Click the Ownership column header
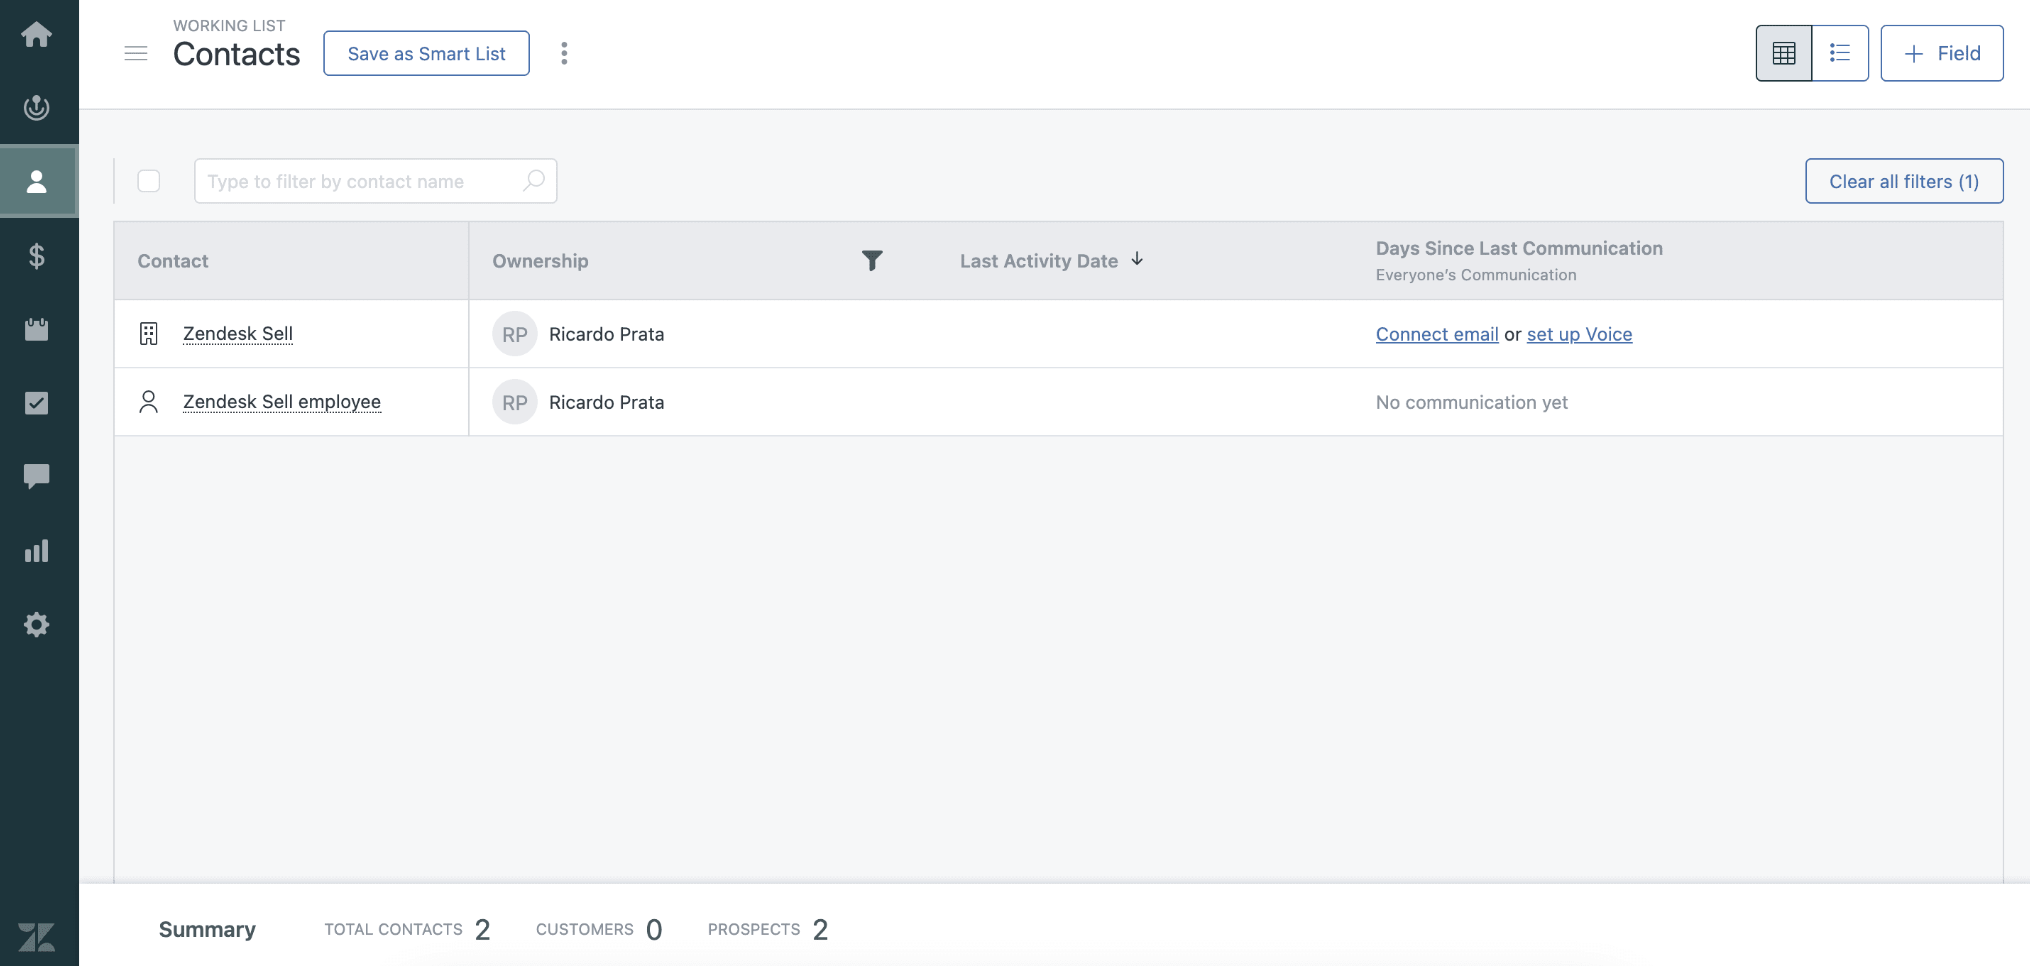The height and width of the screenshot is (966, 2030). tap(540, 261)
